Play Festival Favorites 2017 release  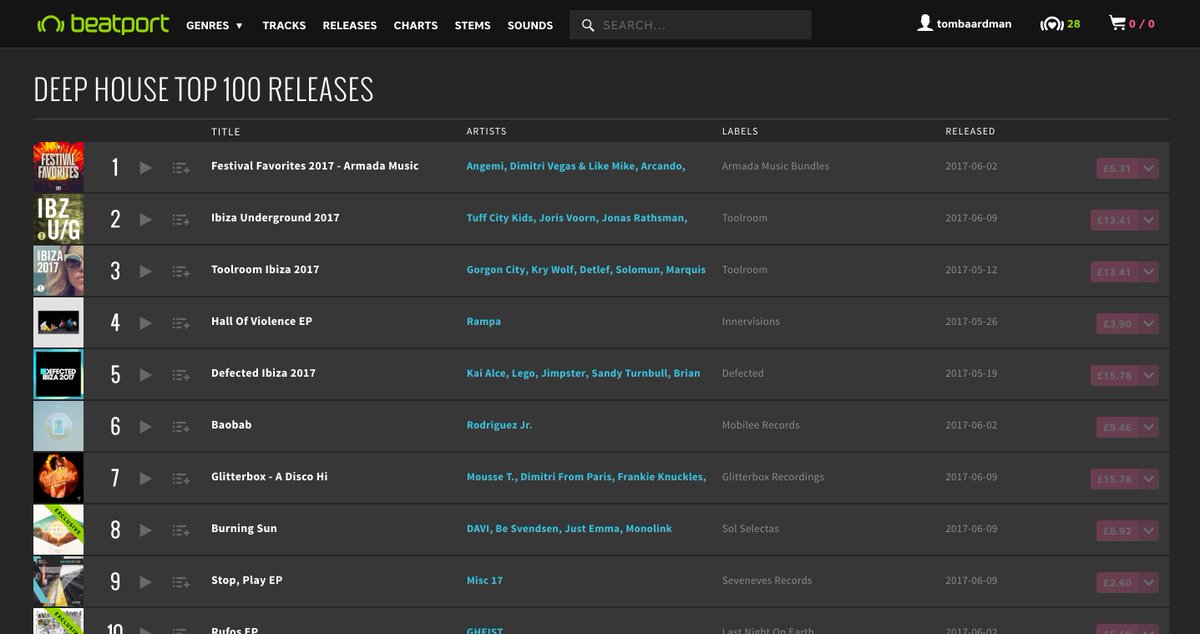pos(146,168)
